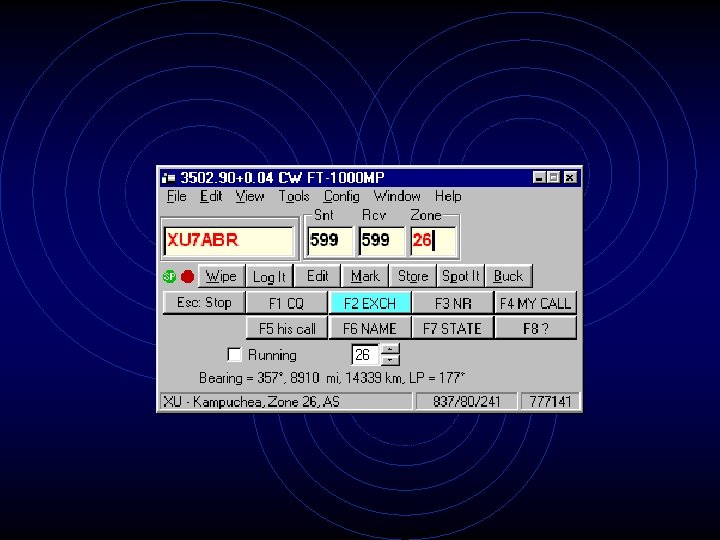
Task: Click the 837/80/241 status panel
Action: coord(466,402)
